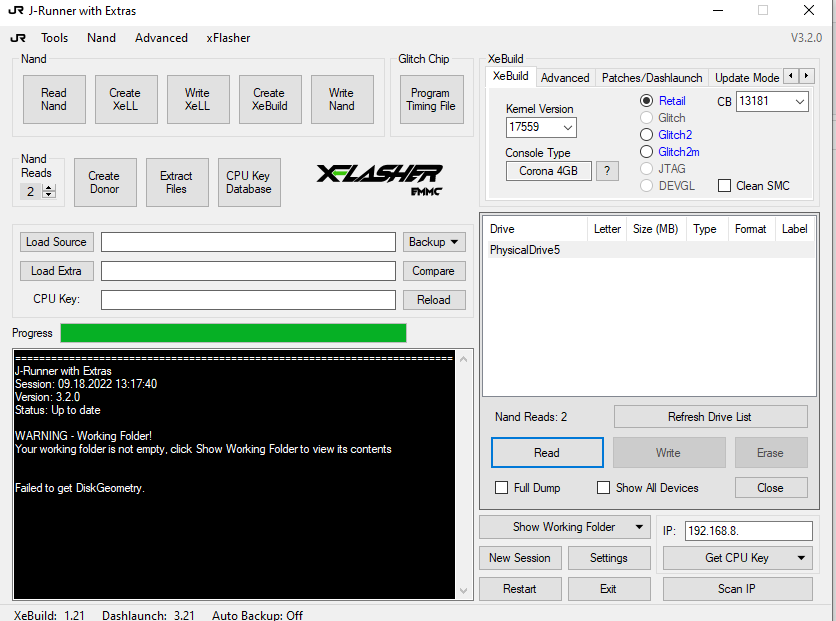The height and width of the screenshot is (621, 836).
Task: Click the CPU Key input field
Action: point(248,300)
